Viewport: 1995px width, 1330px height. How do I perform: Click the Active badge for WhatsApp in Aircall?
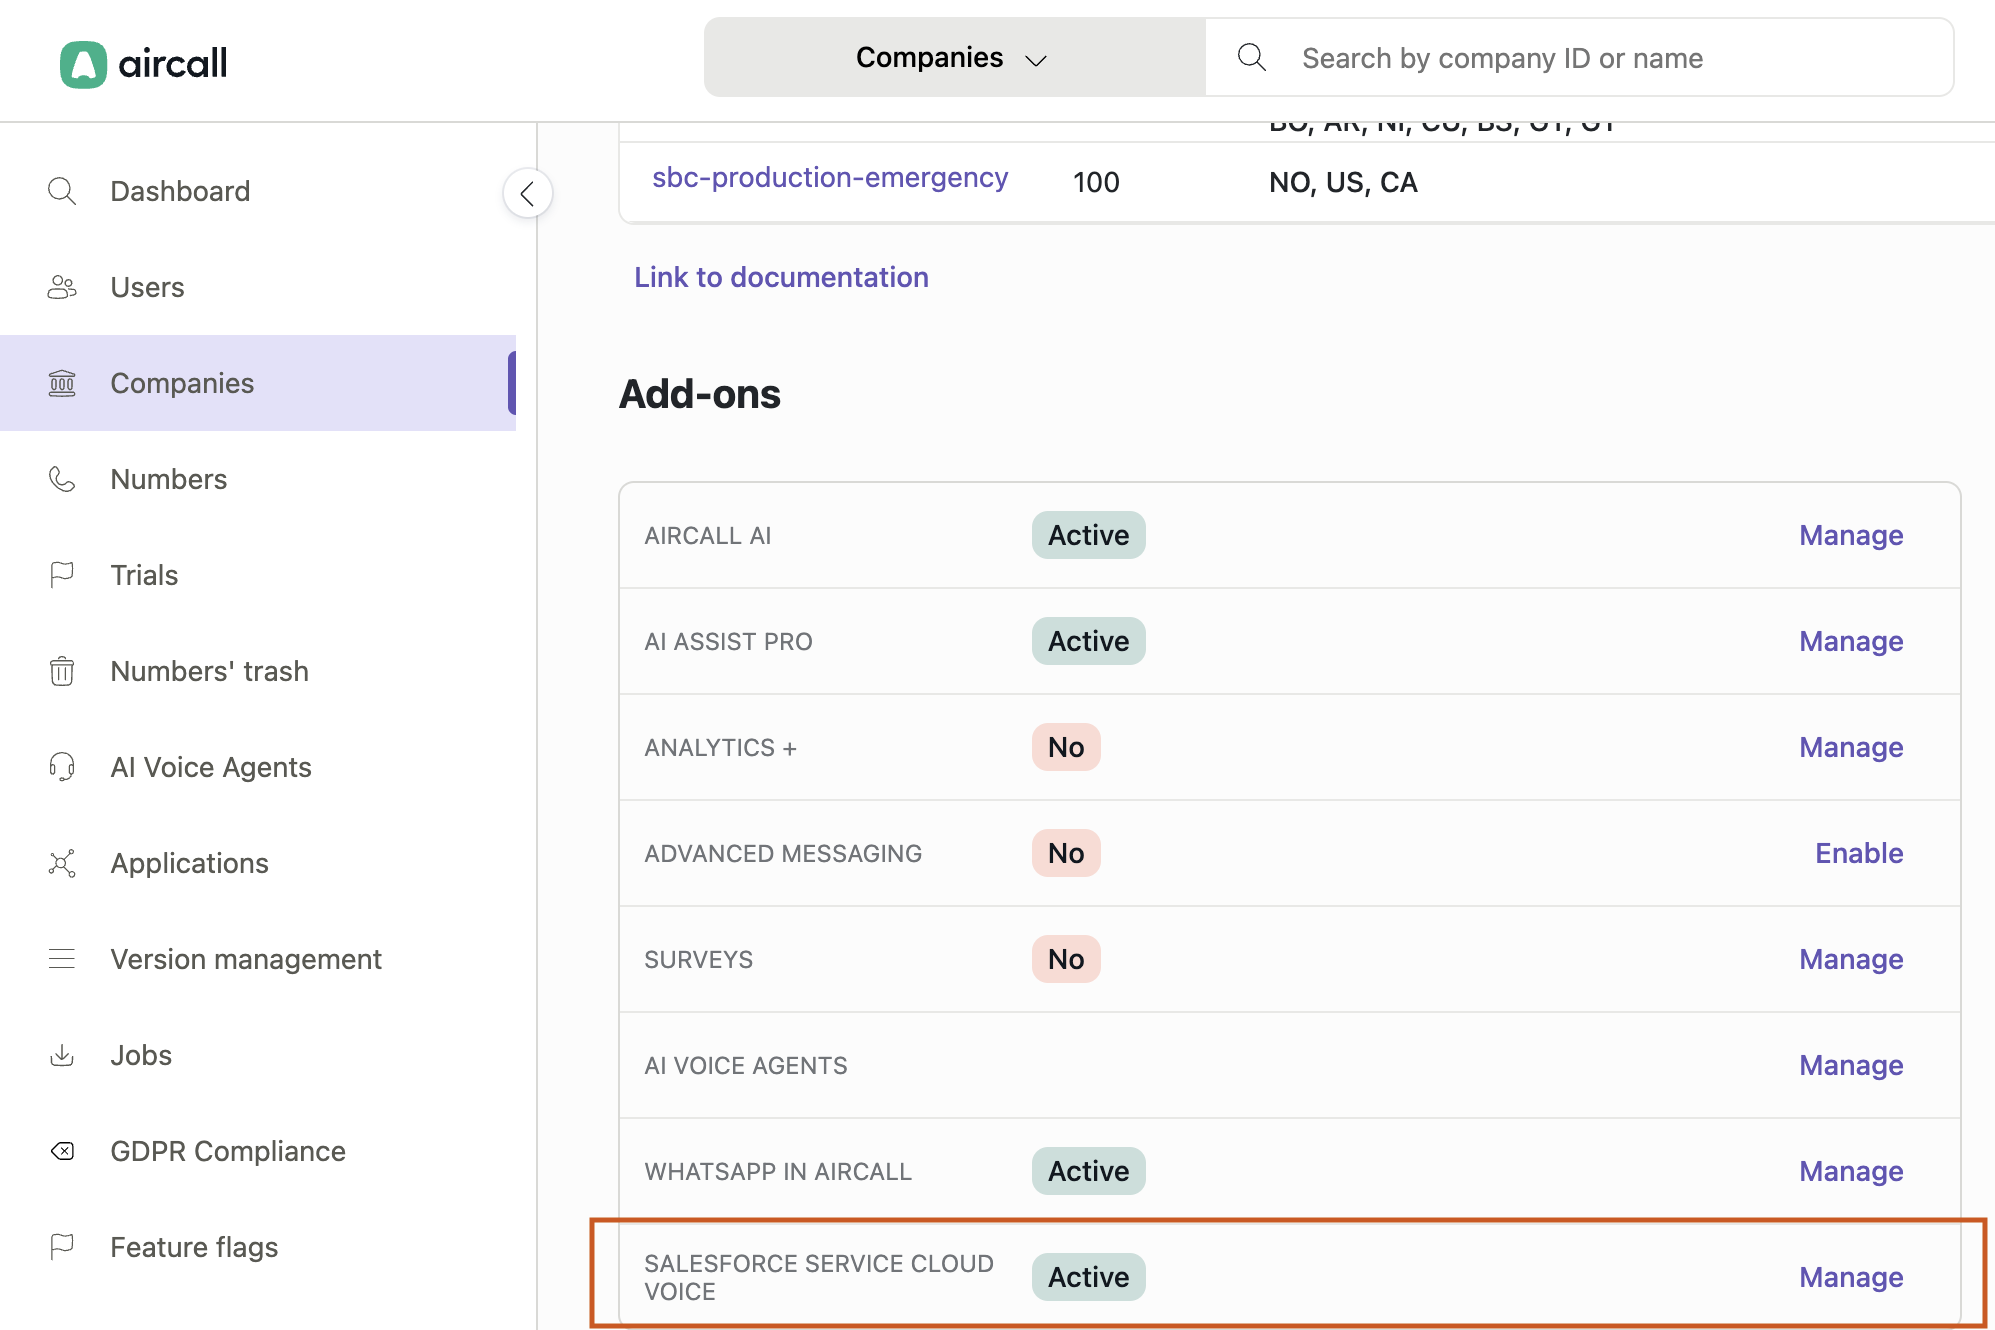pyautogui.click(x=1088, y=1171)
